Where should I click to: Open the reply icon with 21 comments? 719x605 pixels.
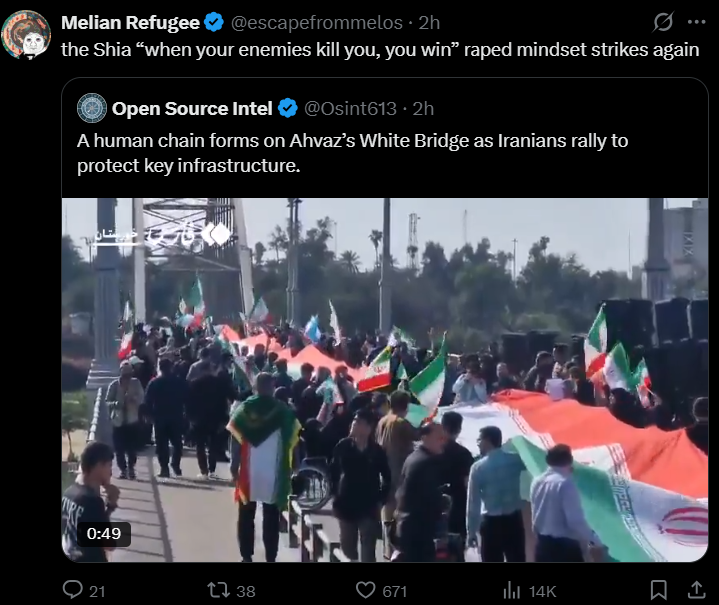coord(72,590)
